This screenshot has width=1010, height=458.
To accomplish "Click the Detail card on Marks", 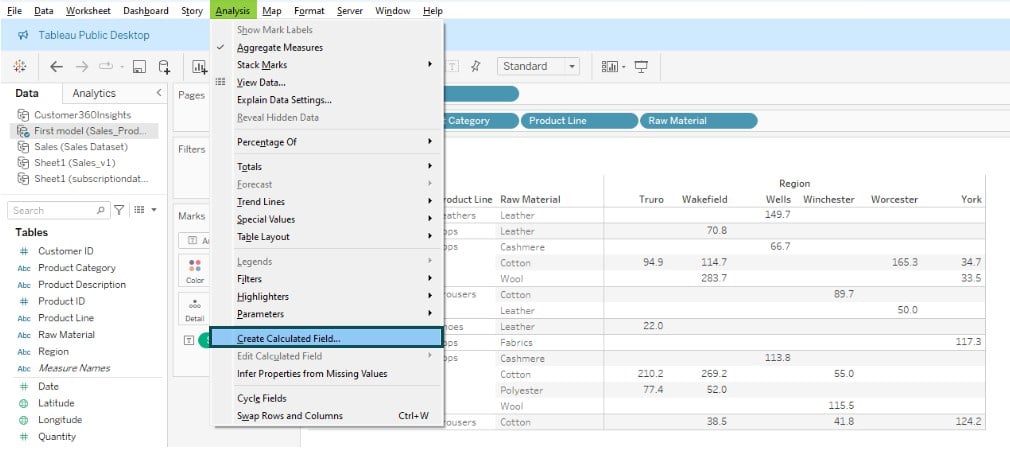I will point(195,309).
